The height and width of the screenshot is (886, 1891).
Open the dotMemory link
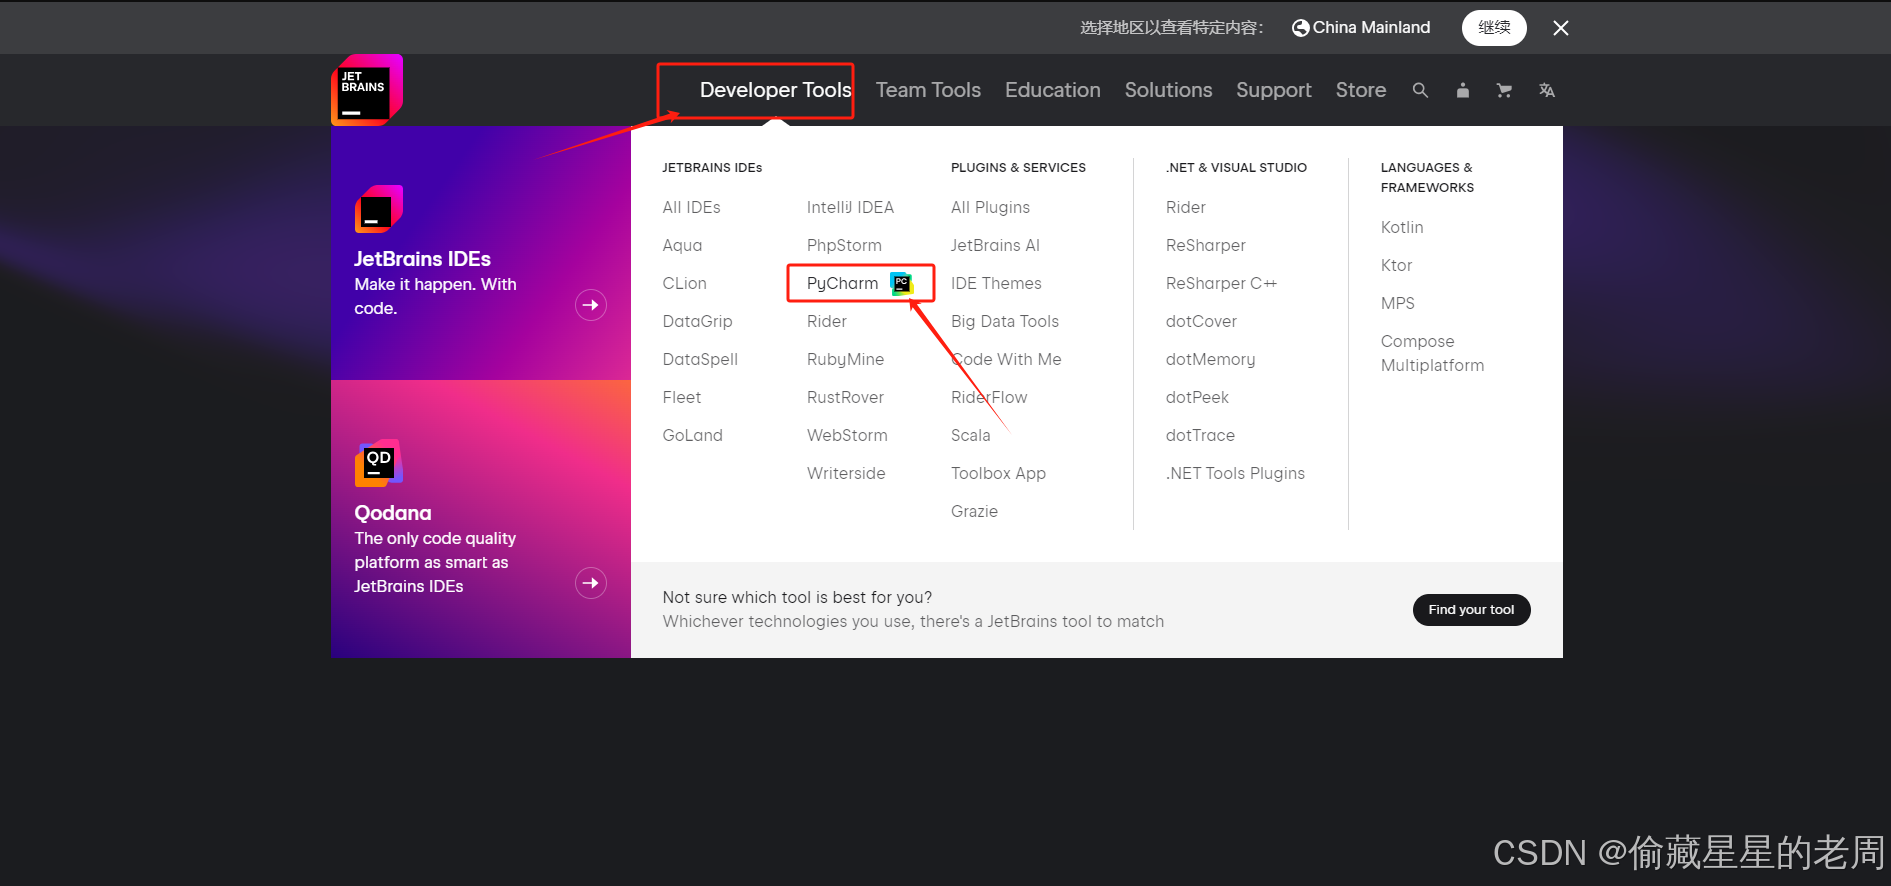[1210, 360]
